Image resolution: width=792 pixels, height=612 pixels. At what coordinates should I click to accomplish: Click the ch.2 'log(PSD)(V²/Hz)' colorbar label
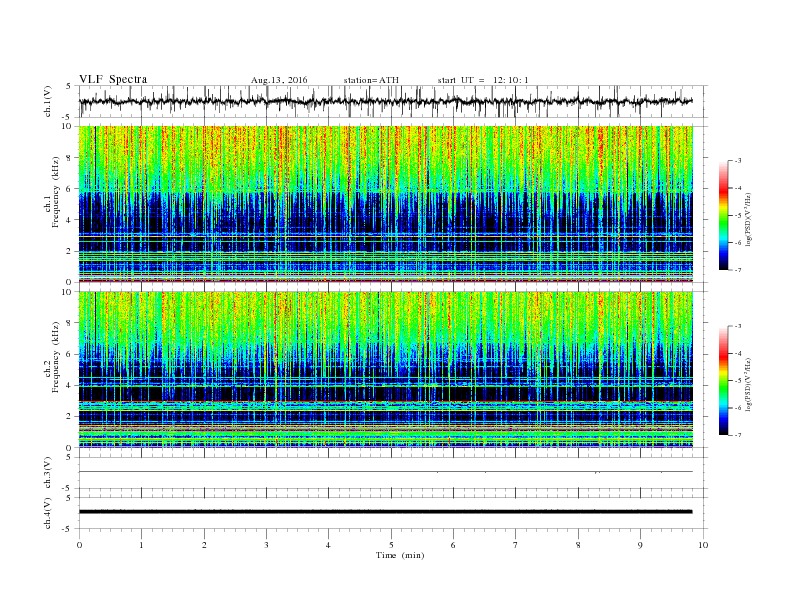(x=749, y=384)
